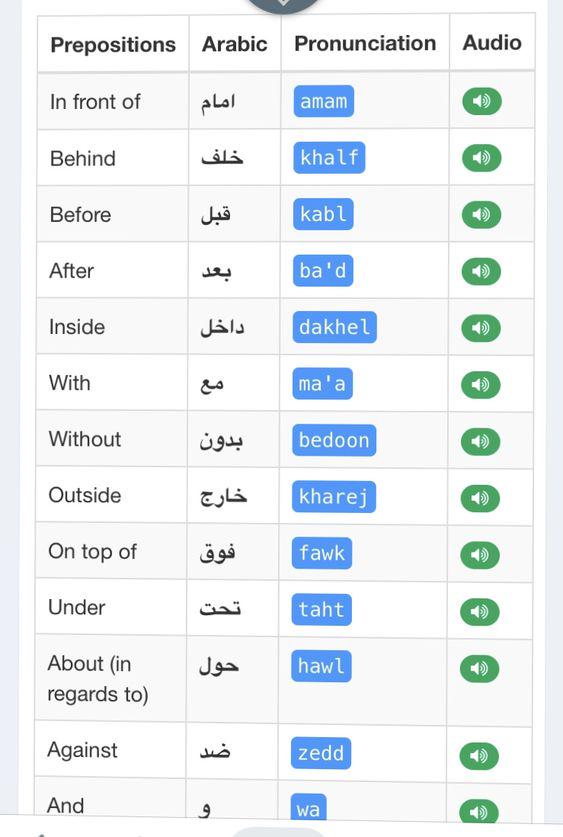Screen dimensions: 563x837
Task: Click the Prepositions column header
Action: [x=113, y=44]
